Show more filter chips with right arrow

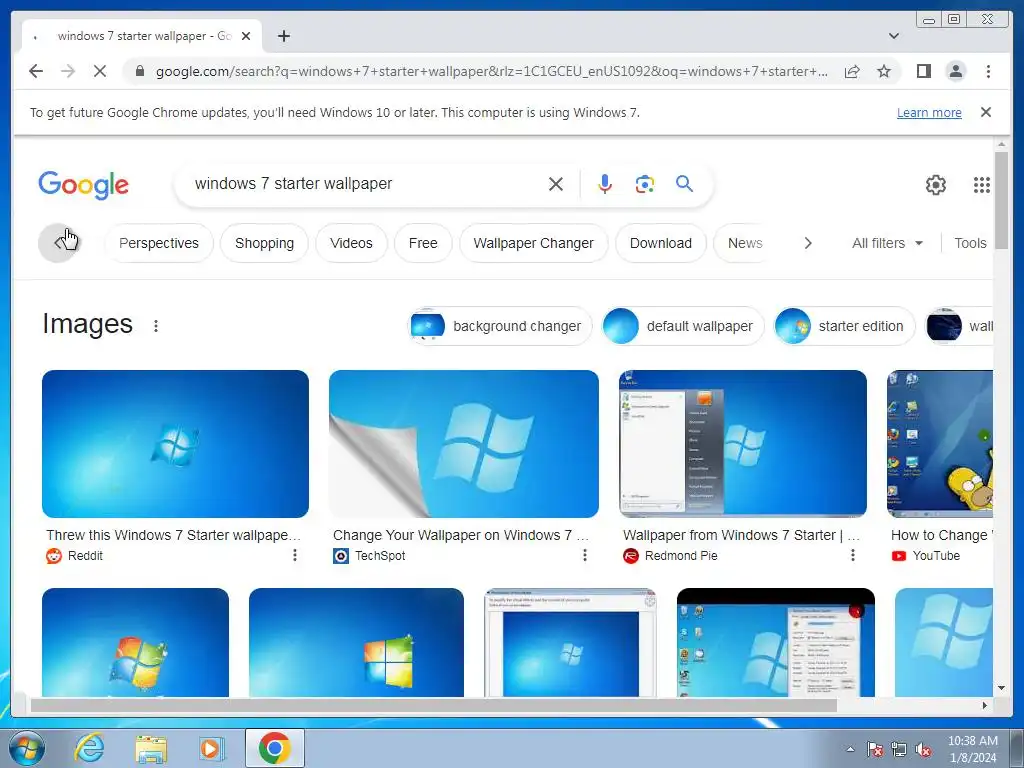[x=808, y=243]
